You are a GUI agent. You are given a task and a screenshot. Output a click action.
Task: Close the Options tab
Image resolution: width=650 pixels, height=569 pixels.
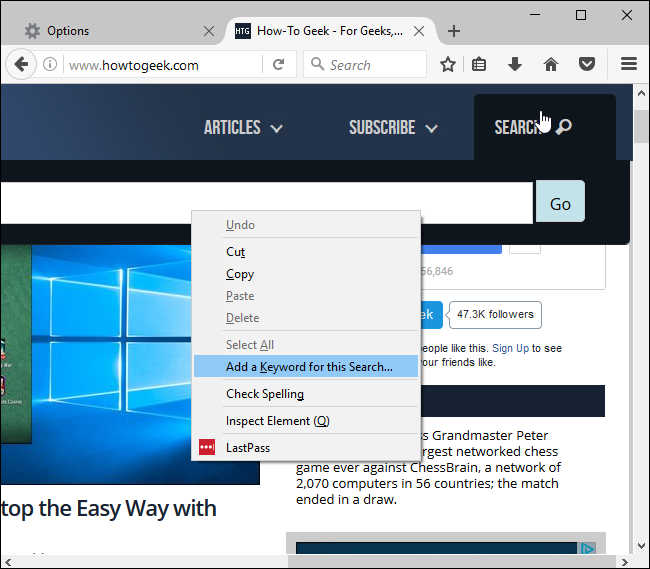[x=209, y=31]
